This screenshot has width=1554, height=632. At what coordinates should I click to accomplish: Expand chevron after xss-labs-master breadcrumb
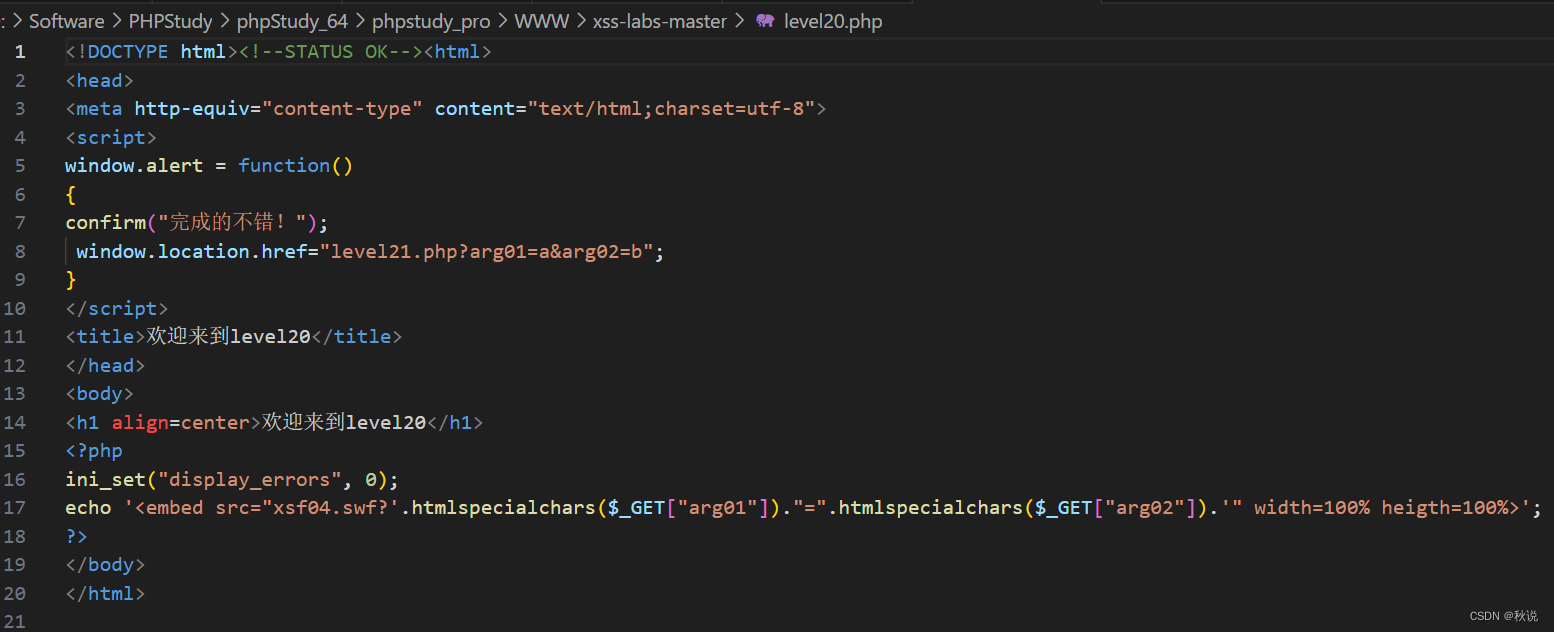coord(740,21)
